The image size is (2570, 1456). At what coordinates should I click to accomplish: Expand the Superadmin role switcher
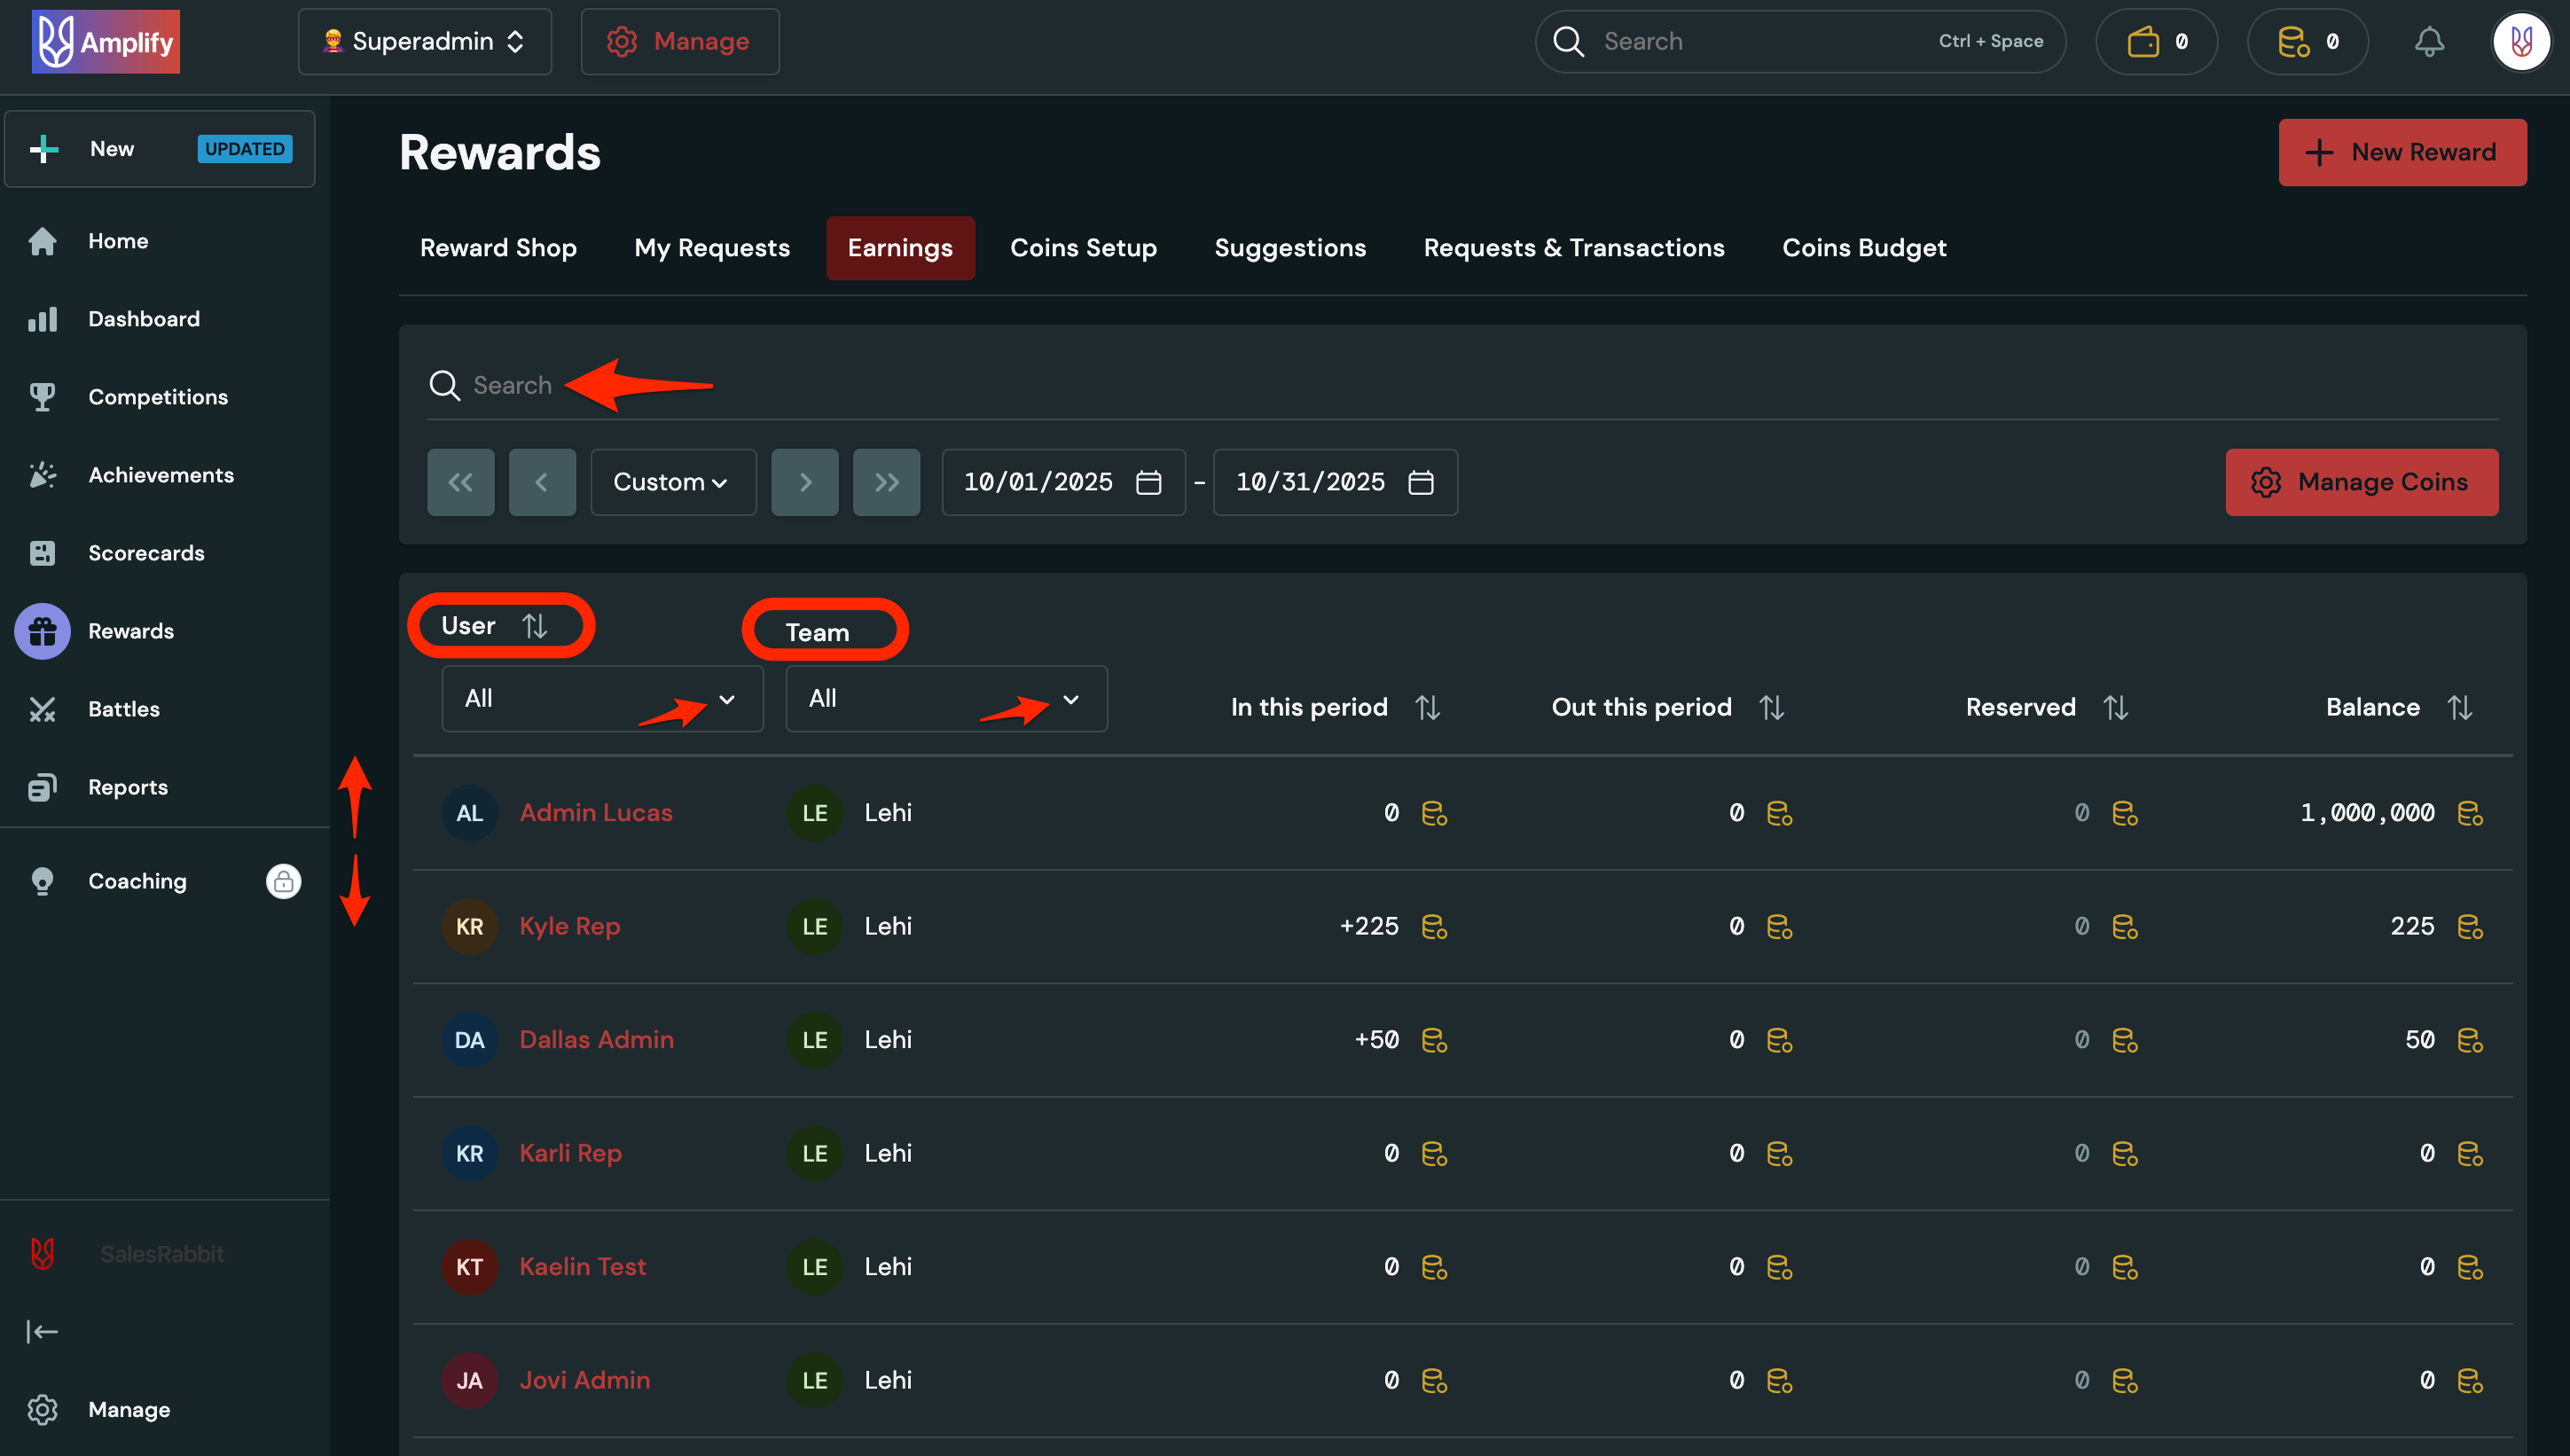coord(424,41)
